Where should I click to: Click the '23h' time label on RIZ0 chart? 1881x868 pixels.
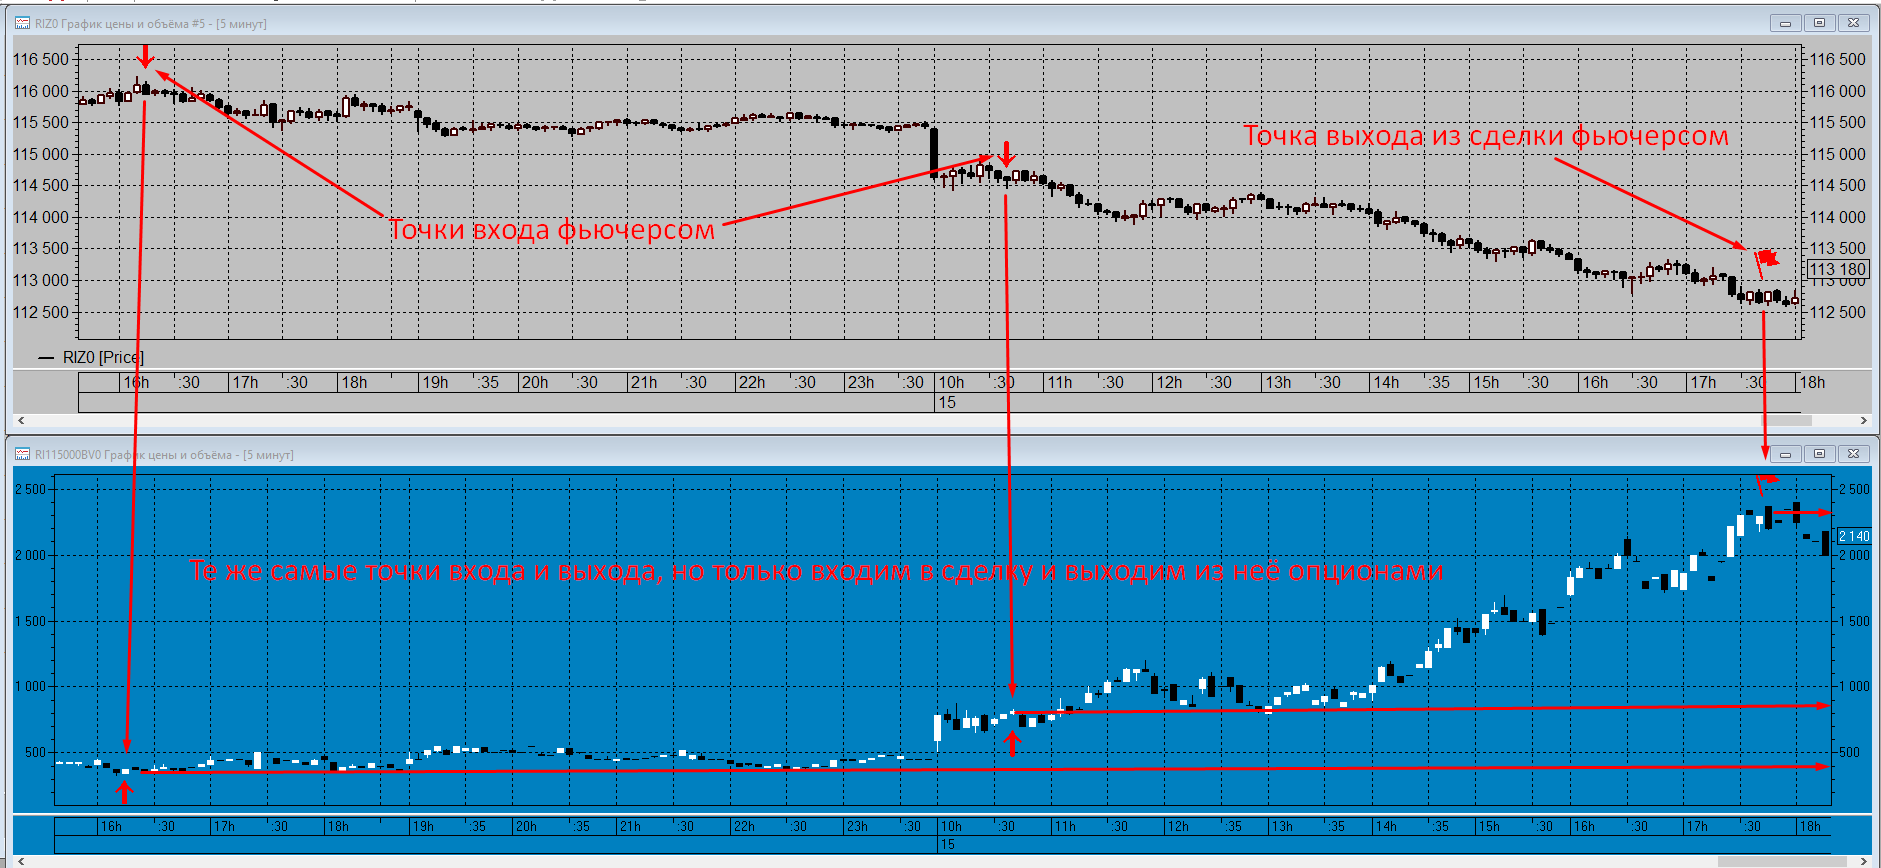click(x=861, y=382)
